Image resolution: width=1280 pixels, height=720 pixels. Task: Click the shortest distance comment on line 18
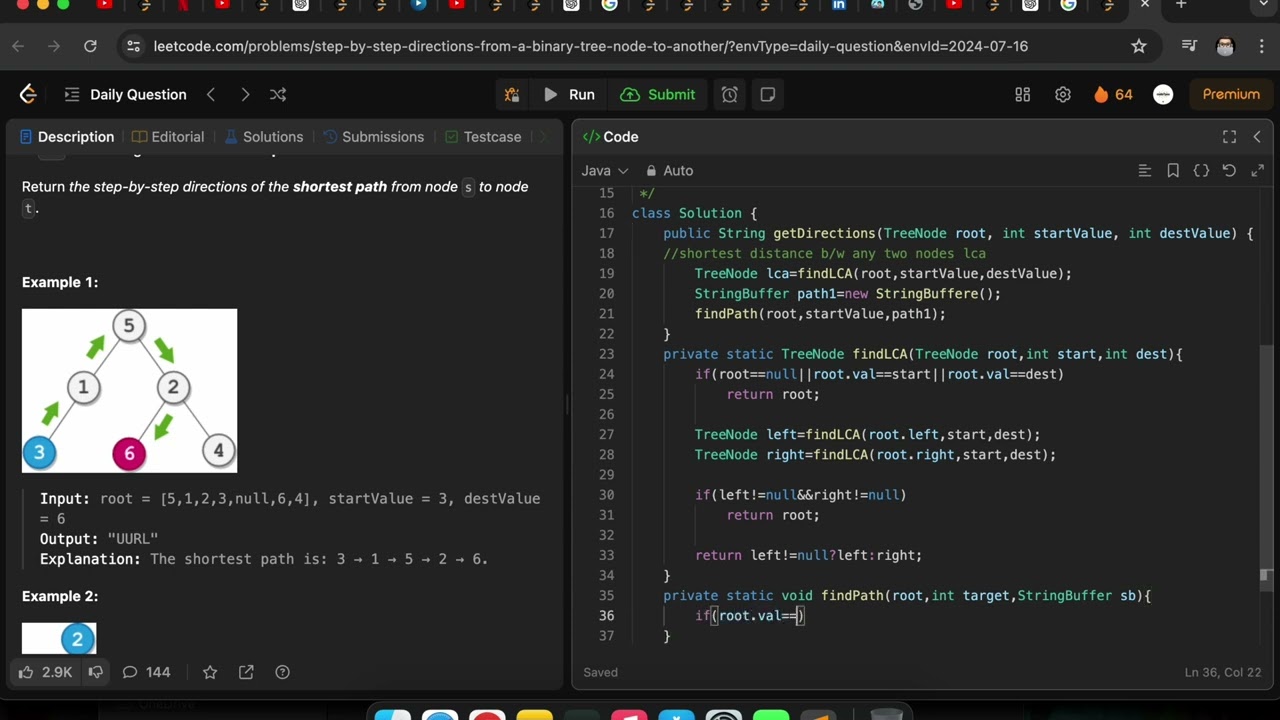tap(824, 253)
